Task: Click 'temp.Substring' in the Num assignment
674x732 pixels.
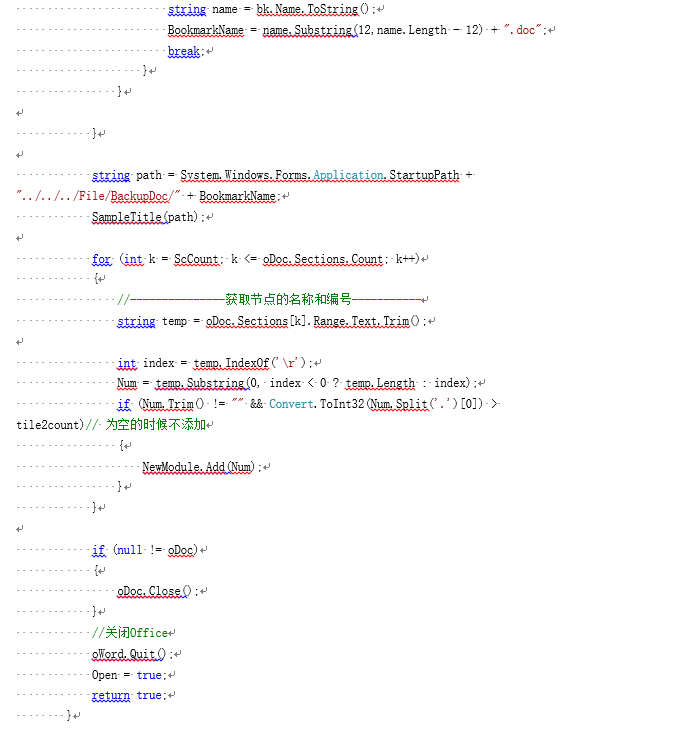Action: (x=200, y=383)
